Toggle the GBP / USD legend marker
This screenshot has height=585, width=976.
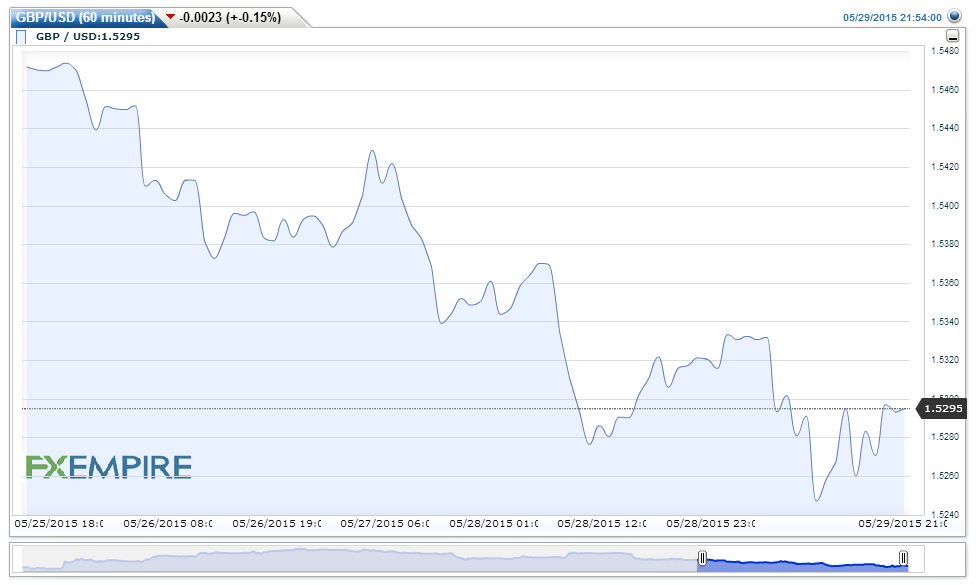(21, 37)
